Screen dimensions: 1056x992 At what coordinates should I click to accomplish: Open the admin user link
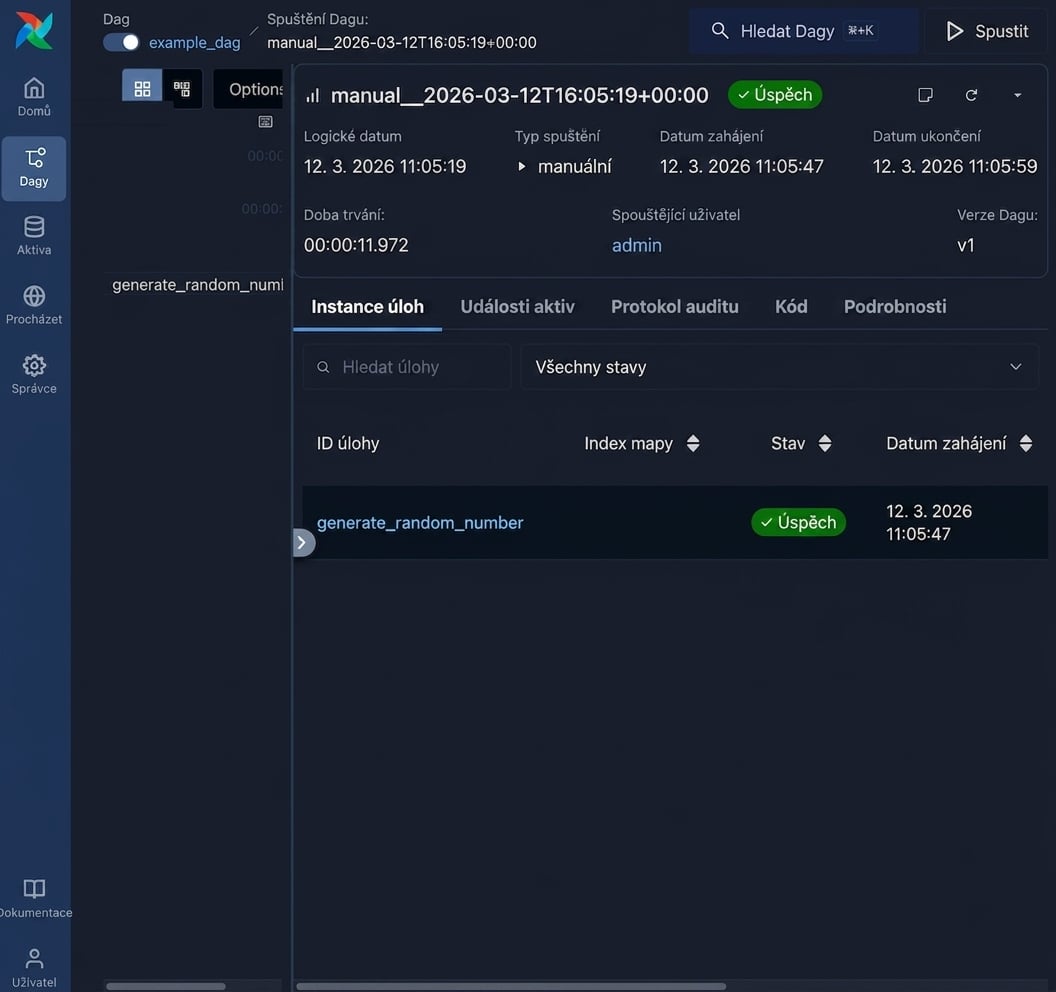tap(636, 245)
